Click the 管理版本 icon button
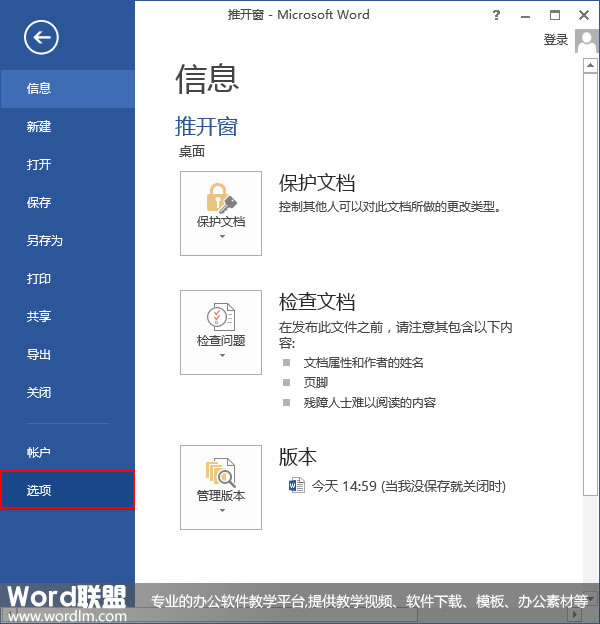 click(221, 488)
